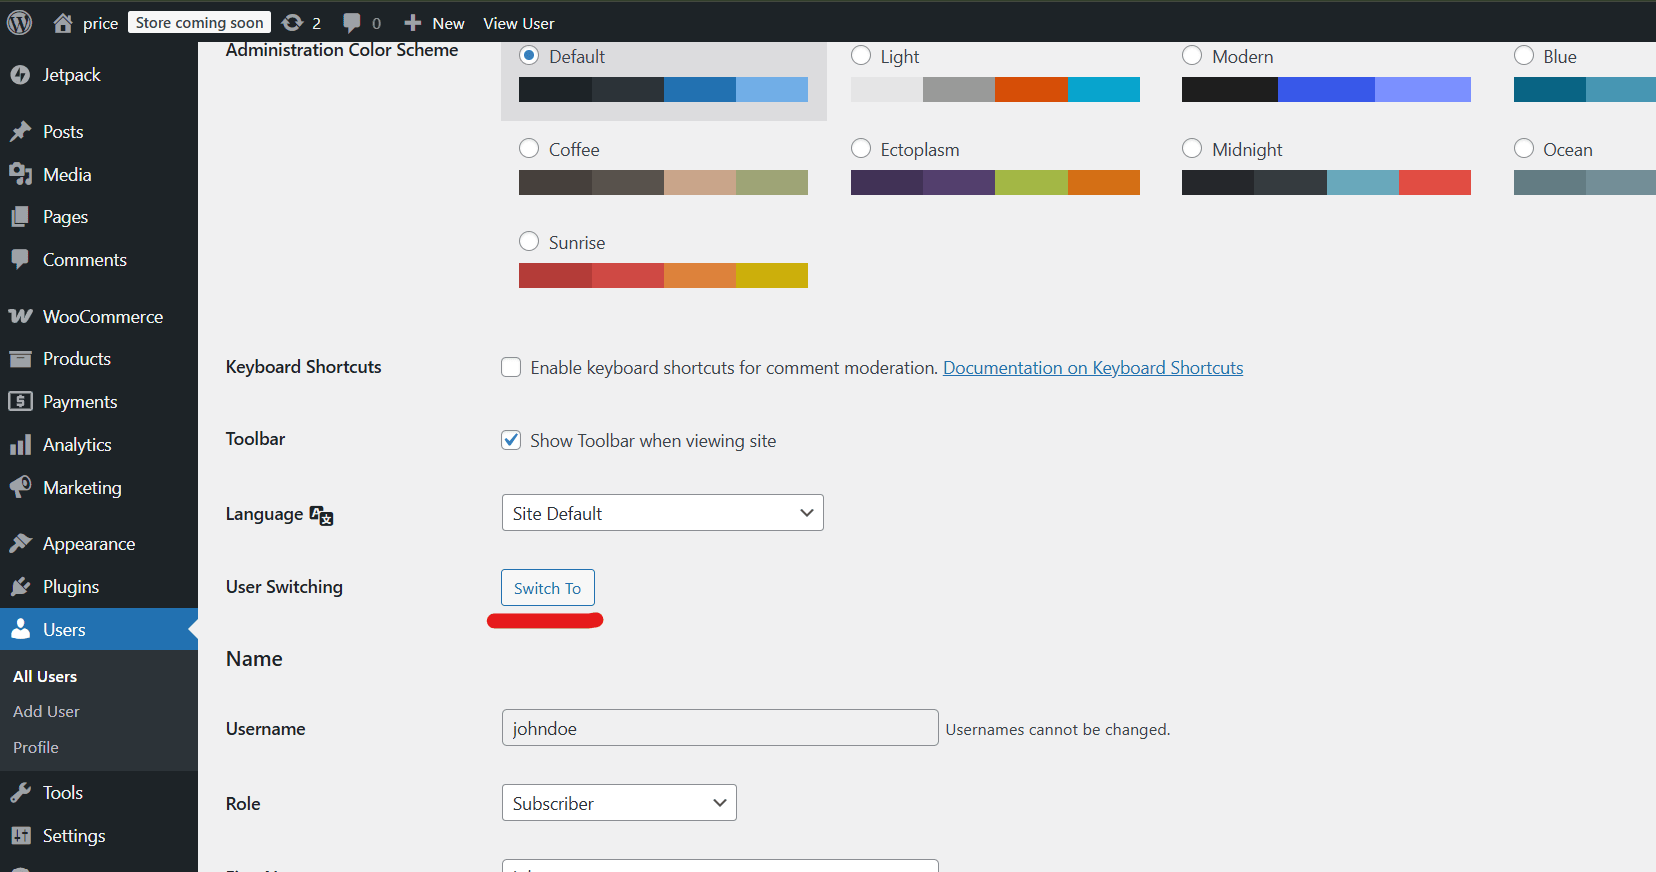This screenshot has width=1656, height=872.
Task: Click the Sunrise color scheme swatch strip
Action: (x=663, y=276)
